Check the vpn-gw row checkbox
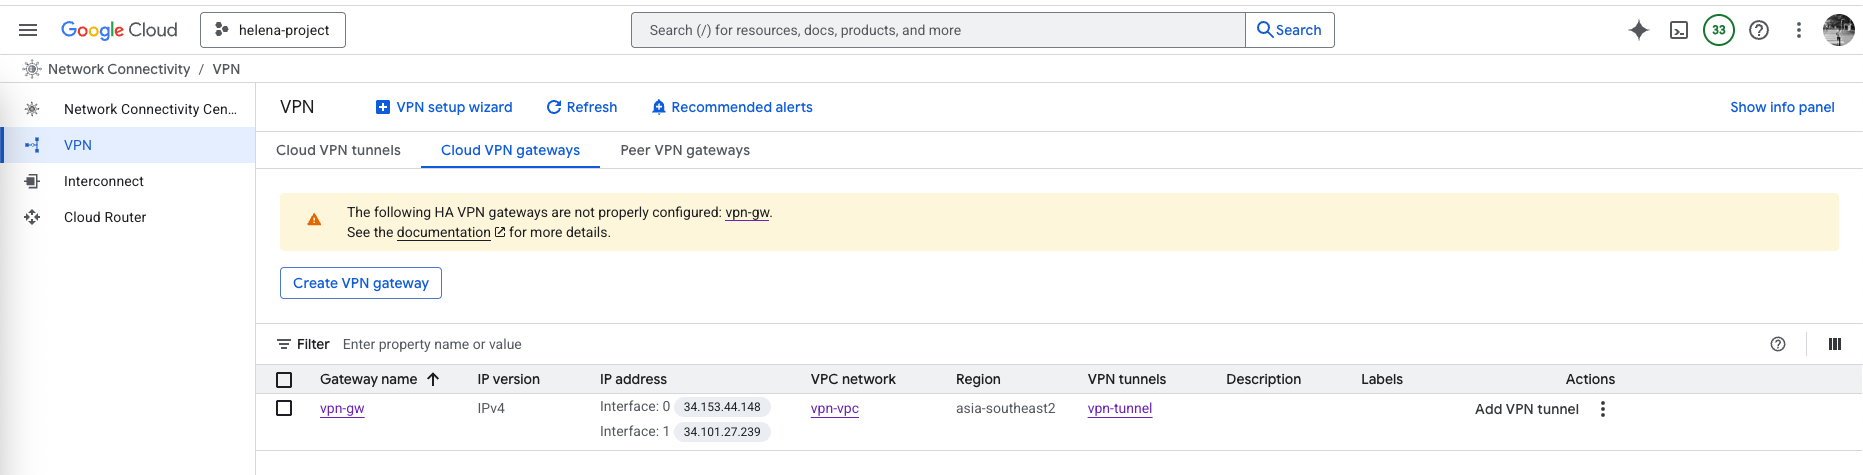Screen dimensions: 1863x475 click(x=284, y=408)
